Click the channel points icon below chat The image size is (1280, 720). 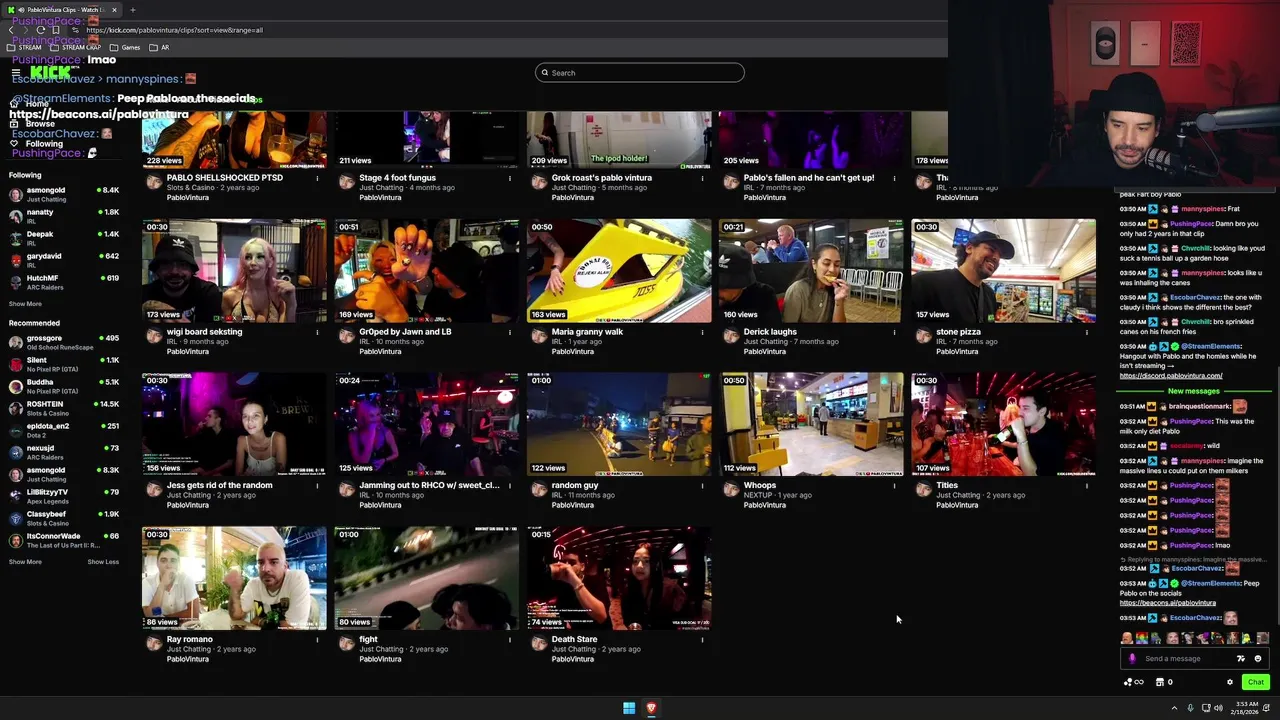coord(1133,682)
